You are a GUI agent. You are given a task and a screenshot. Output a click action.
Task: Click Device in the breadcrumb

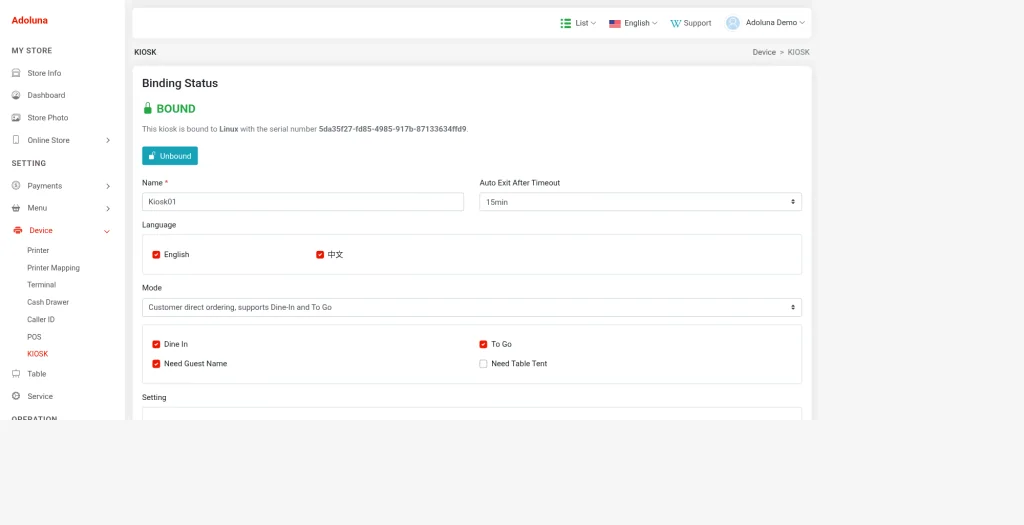click(764, 52)
